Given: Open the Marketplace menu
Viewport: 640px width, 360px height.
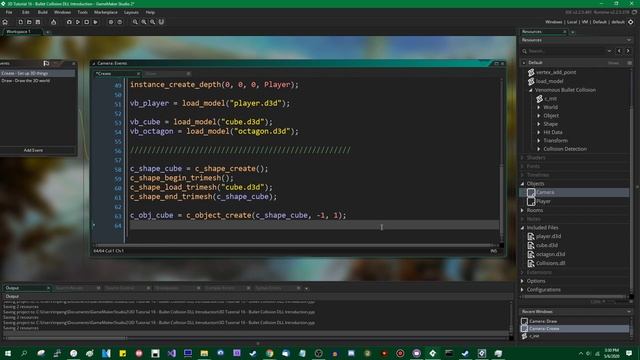Looking at the screenshot, I should (106, 12).
